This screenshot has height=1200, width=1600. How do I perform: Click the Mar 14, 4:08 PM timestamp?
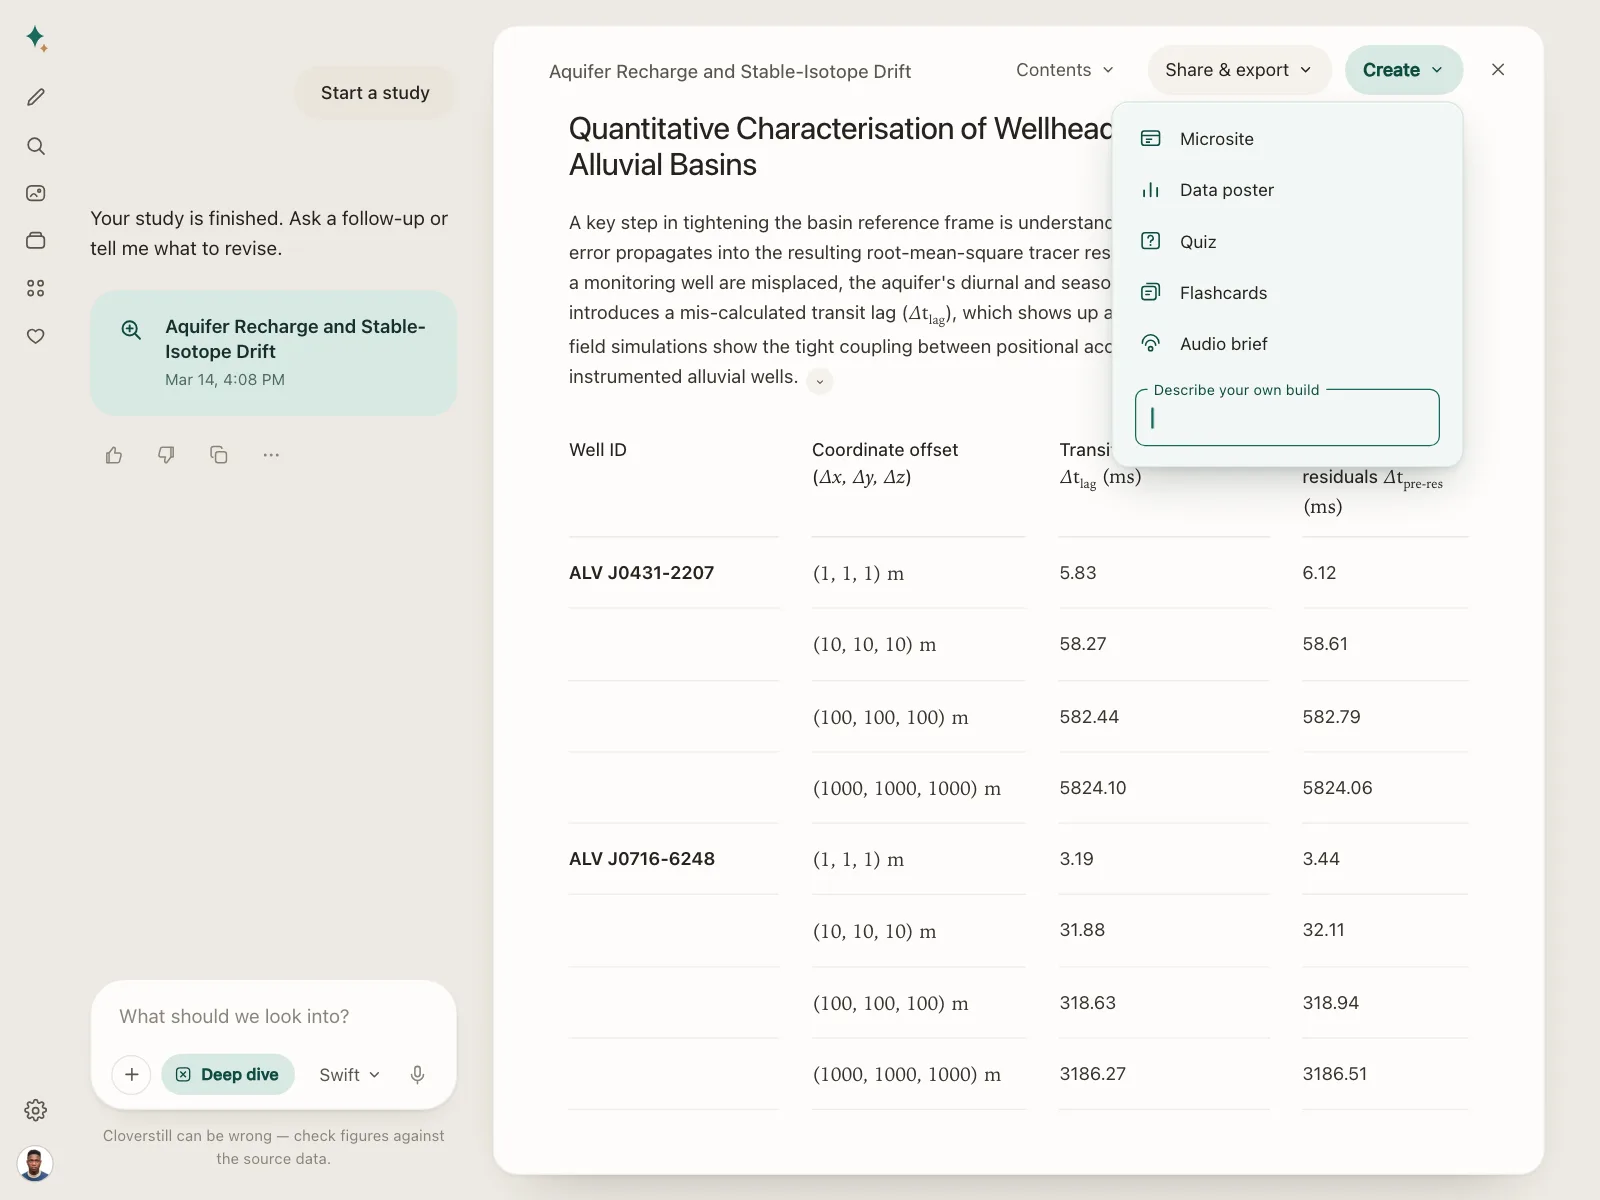pos(225,380)
